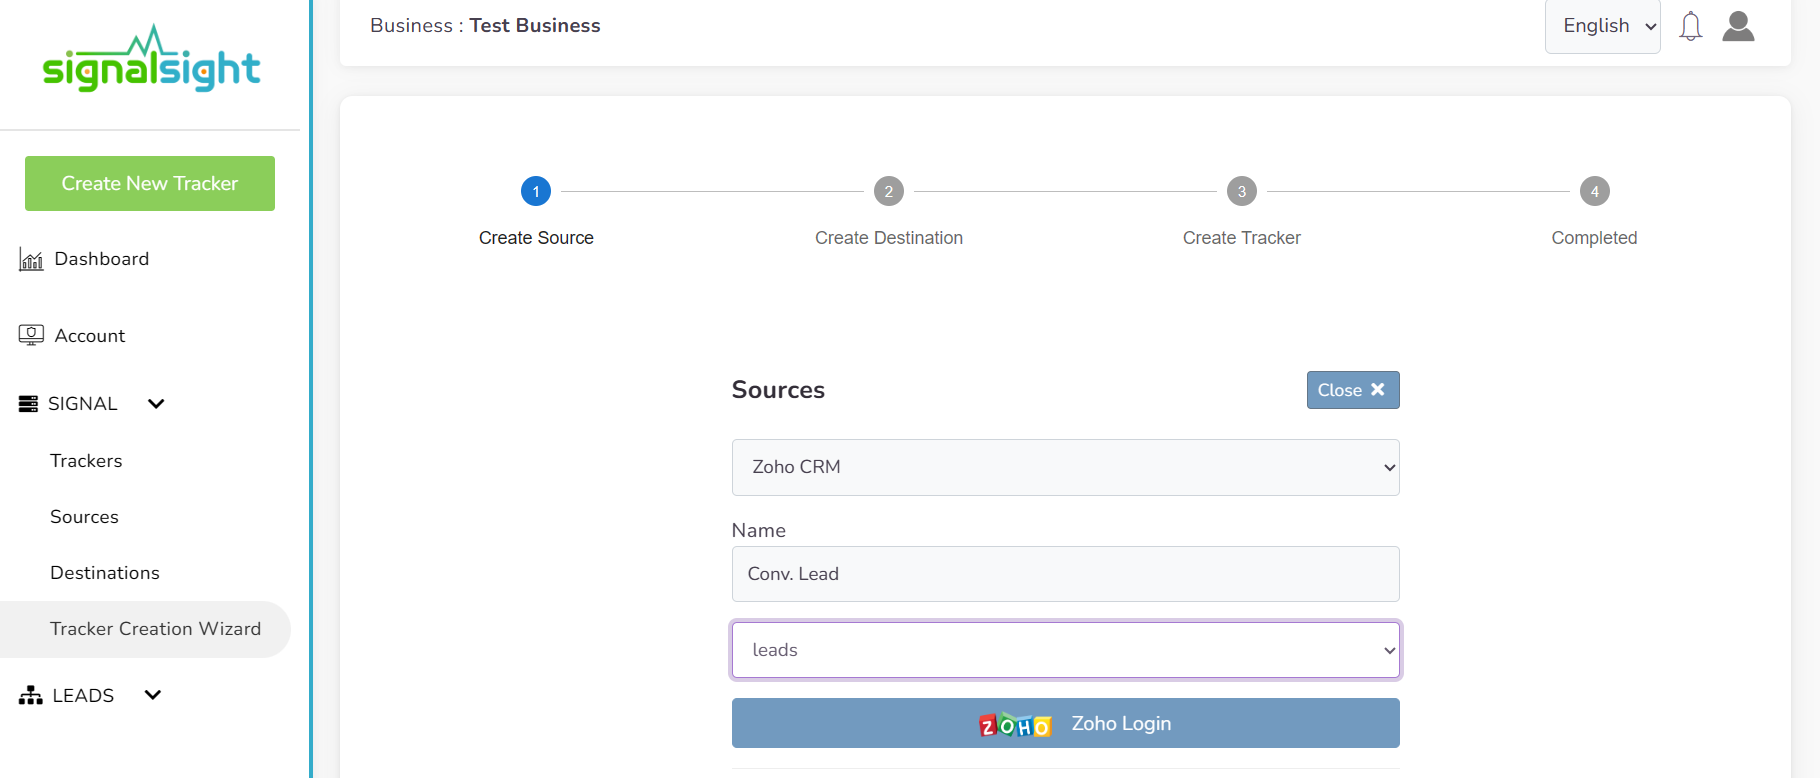Open the English language dropdown
The height and width of the screenshot is (778, 1820).
[x=1602, y=26]
